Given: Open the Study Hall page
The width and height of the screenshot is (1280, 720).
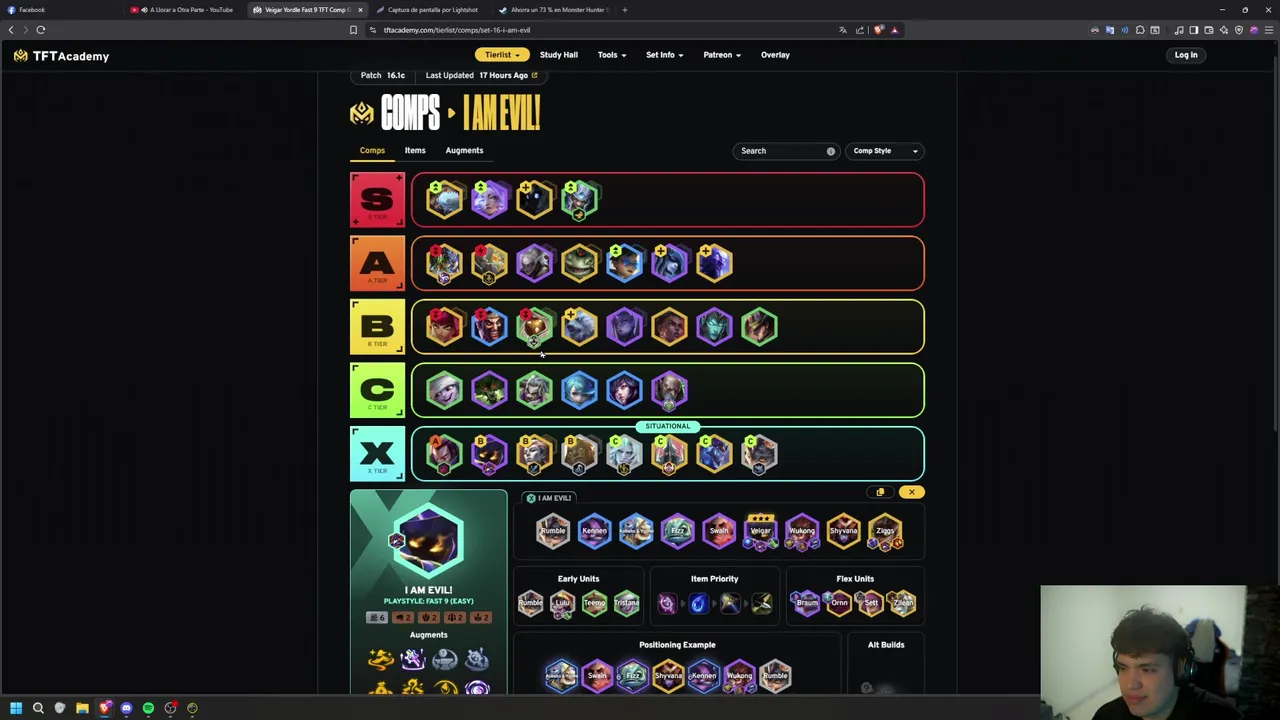Looking at the screenshot, I should [559, 55].
